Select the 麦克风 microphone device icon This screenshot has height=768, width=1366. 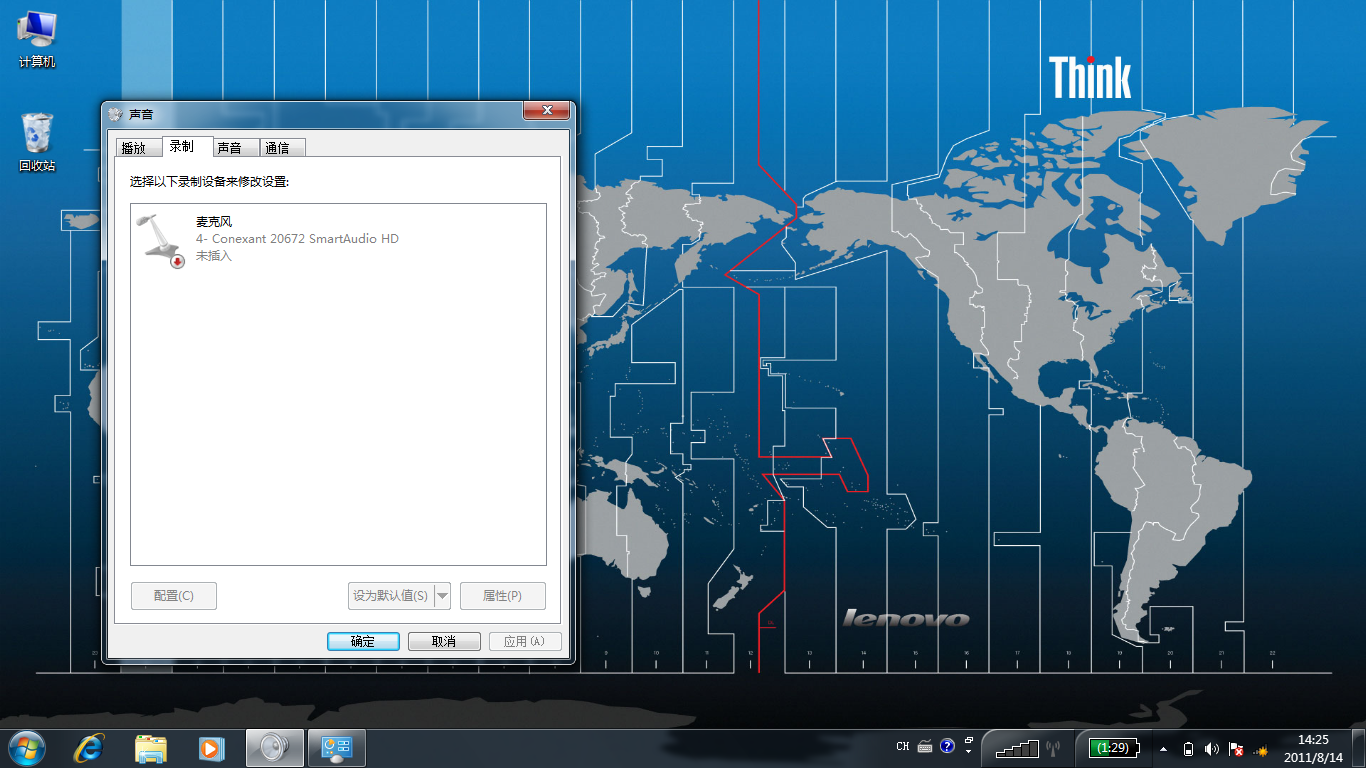pos(161,240)
